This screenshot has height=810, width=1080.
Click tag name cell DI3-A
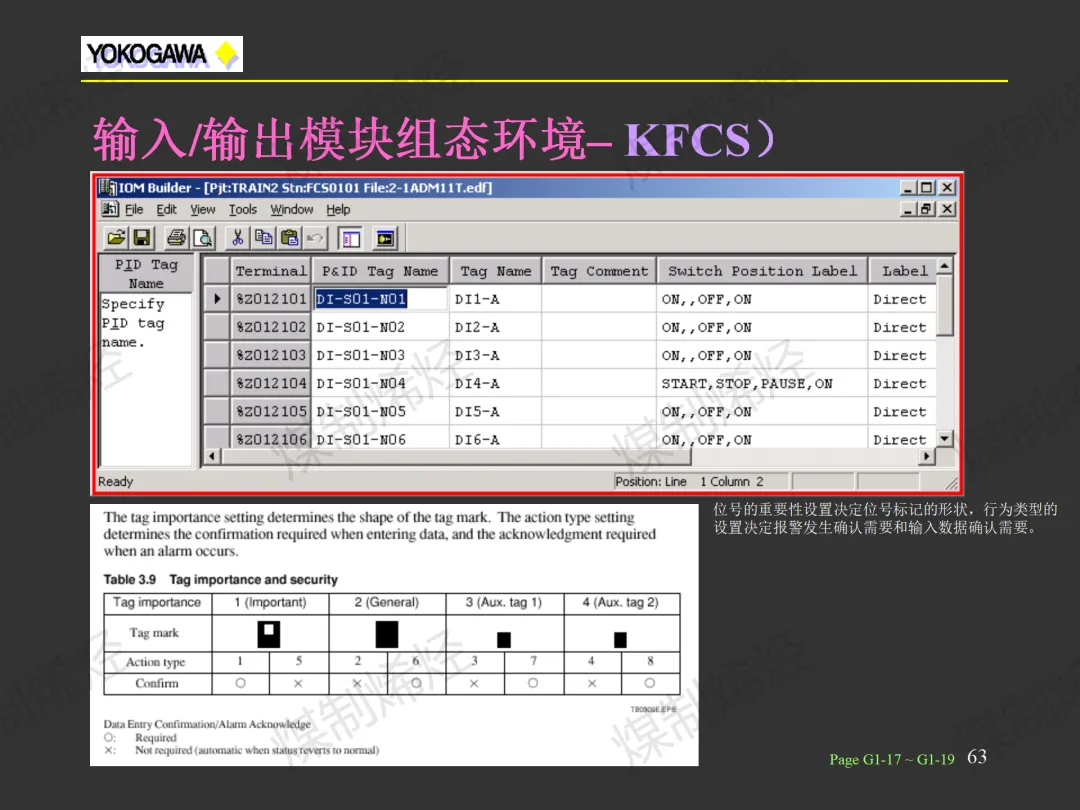496,355
